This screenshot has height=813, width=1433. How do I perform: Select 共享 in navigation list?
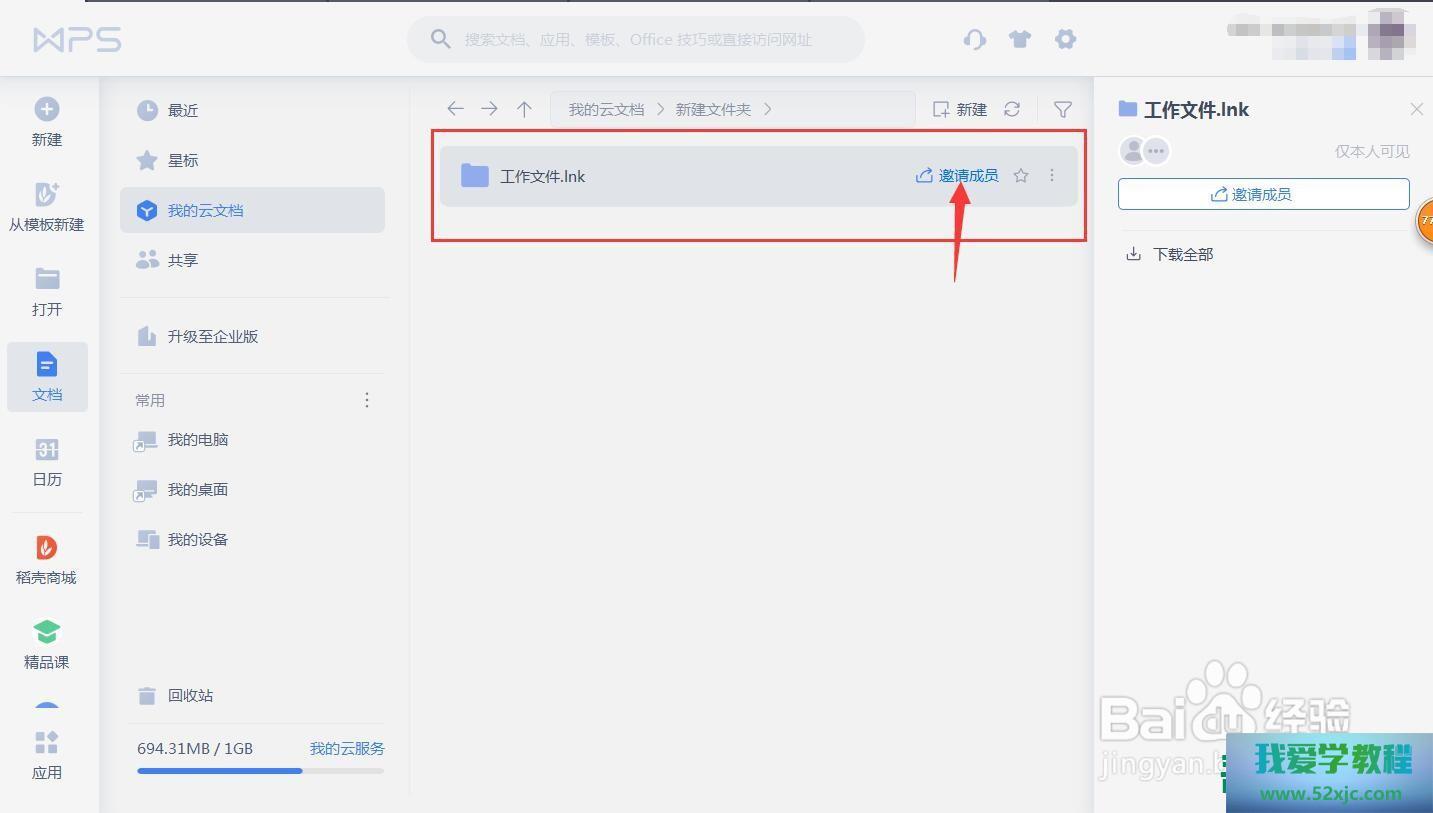click(x=182, y=260)
